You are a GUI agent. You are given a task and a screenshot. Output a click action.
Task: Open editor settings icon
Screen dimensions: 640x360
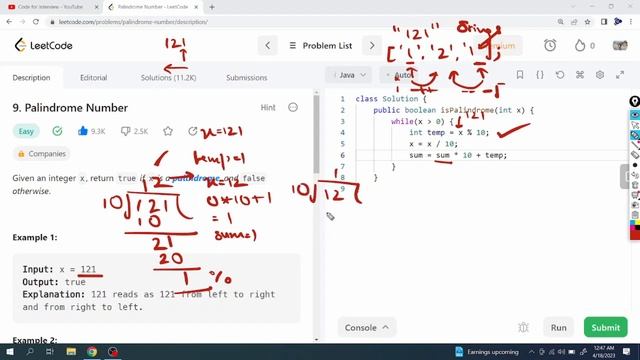coord(600,75)
